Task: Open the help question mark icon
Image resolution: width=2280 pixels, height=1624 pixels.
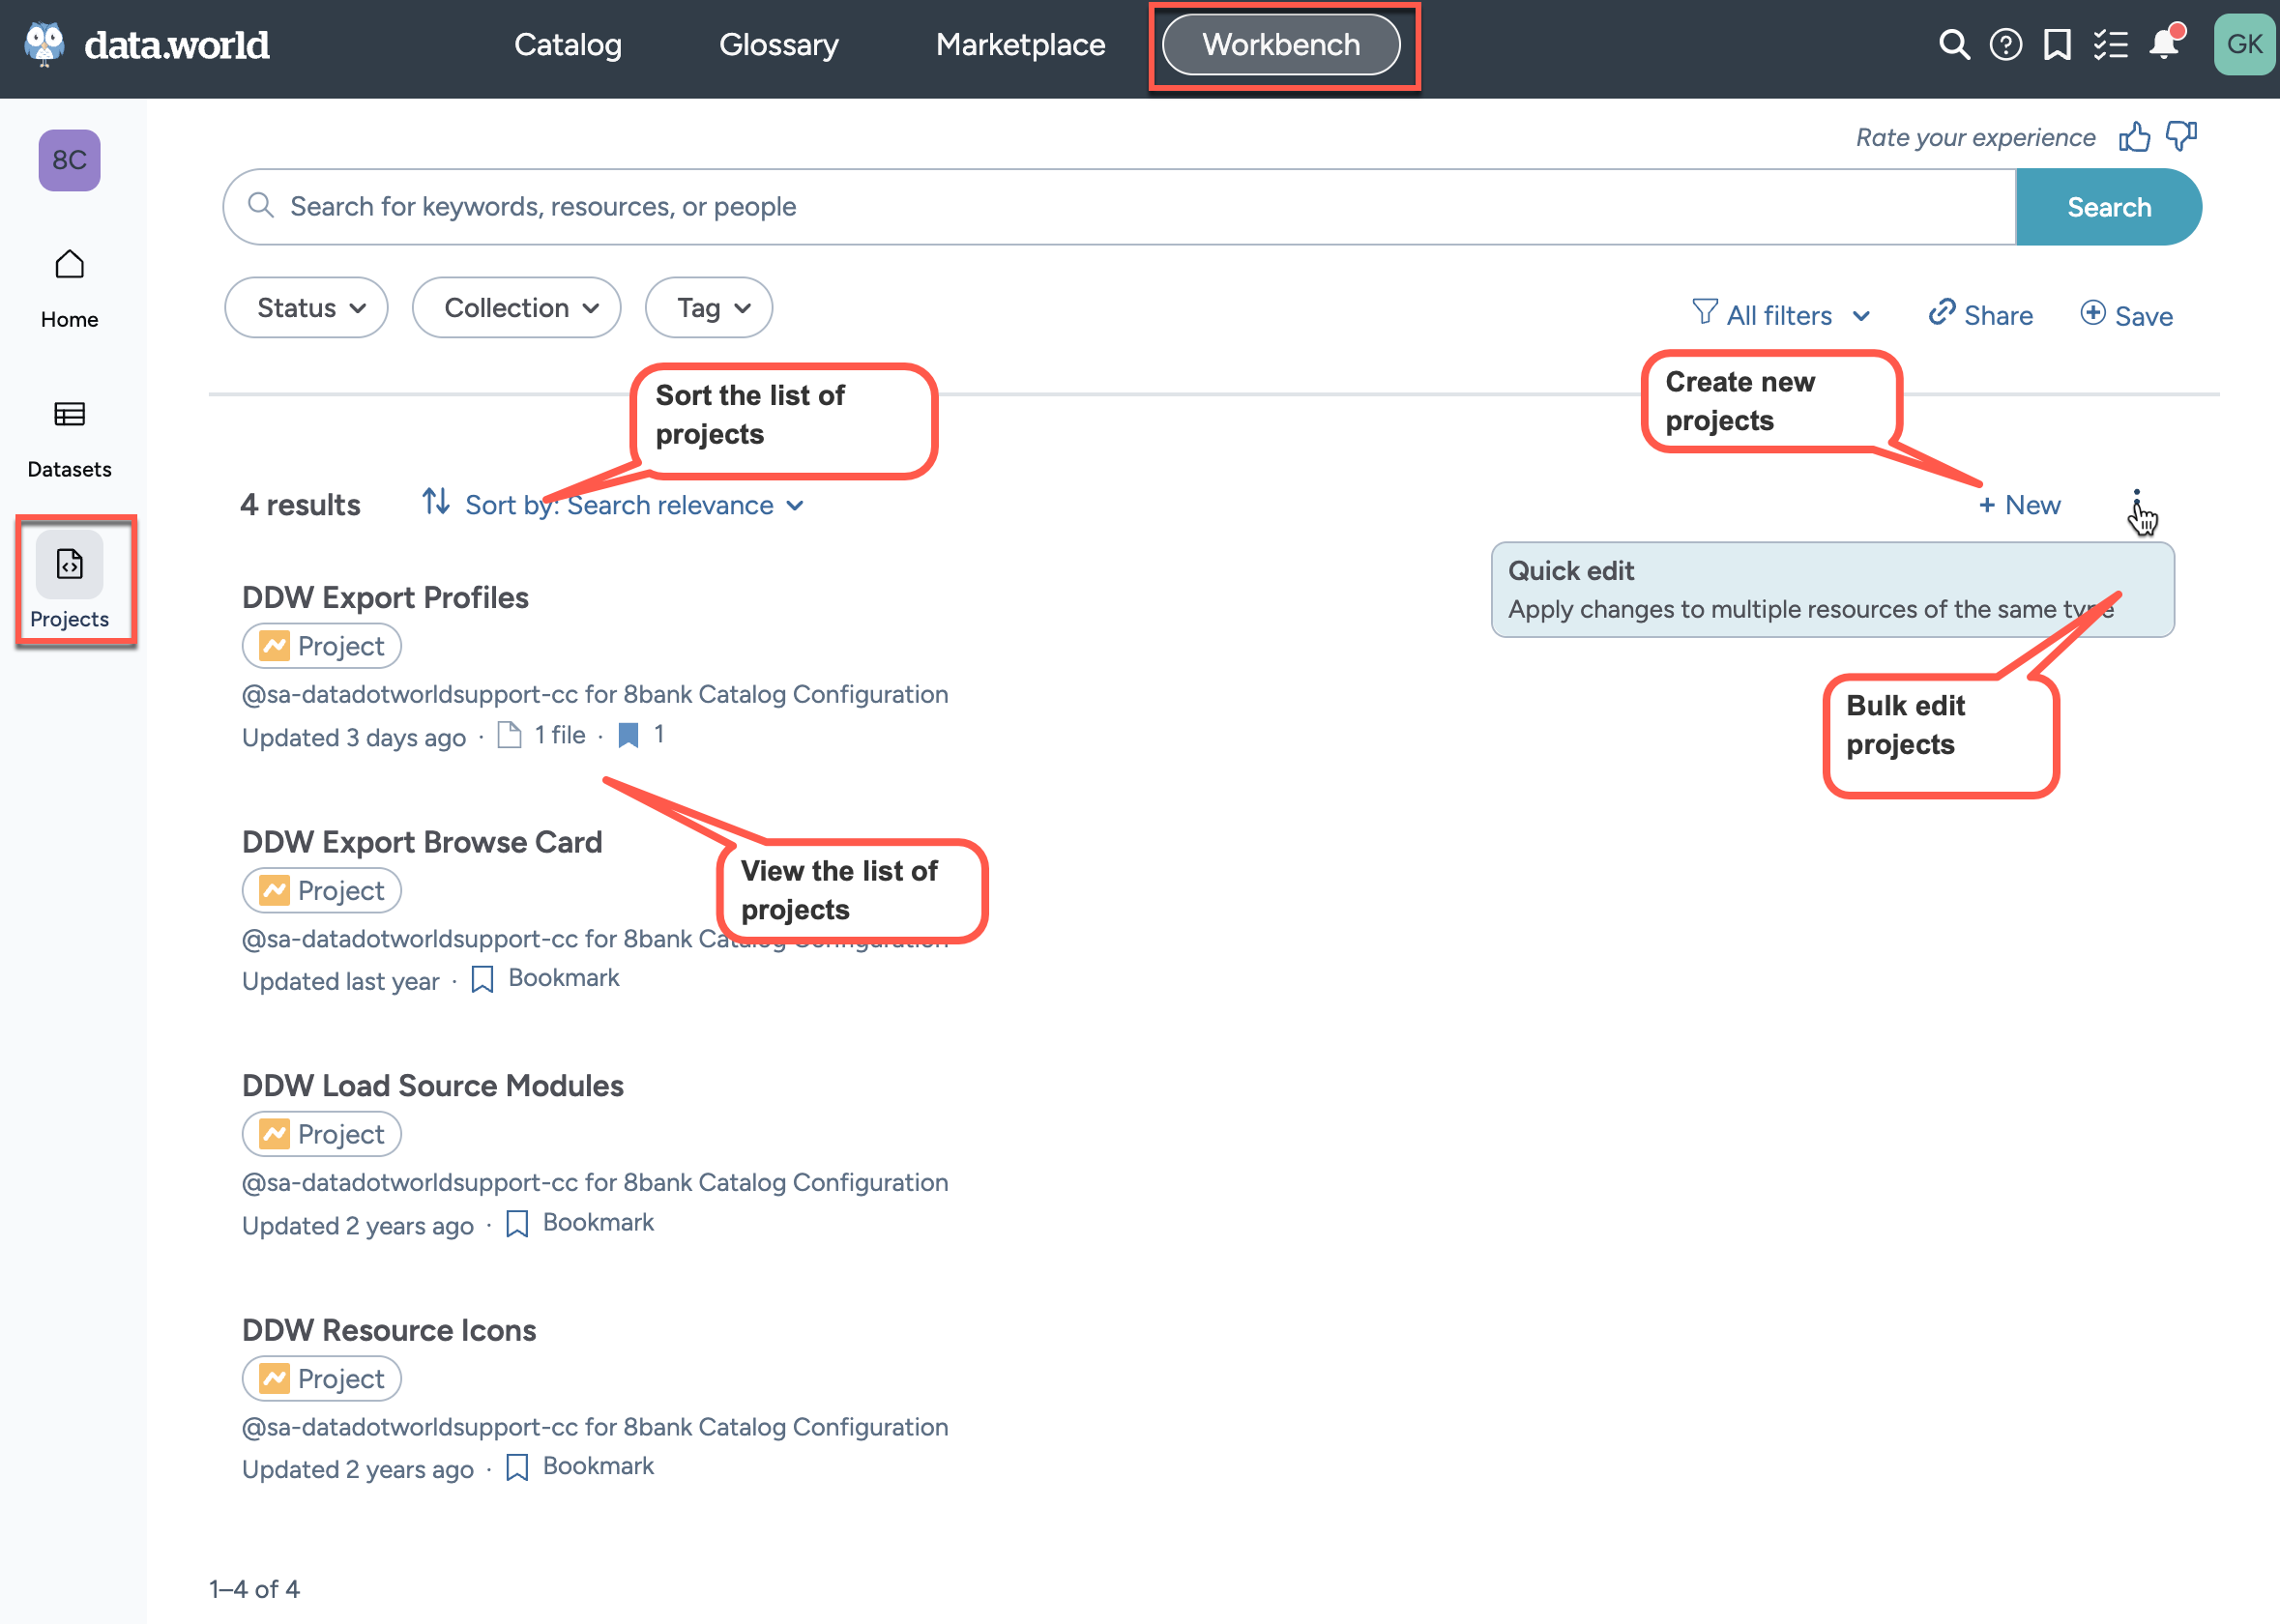Action: [2005, 45]
